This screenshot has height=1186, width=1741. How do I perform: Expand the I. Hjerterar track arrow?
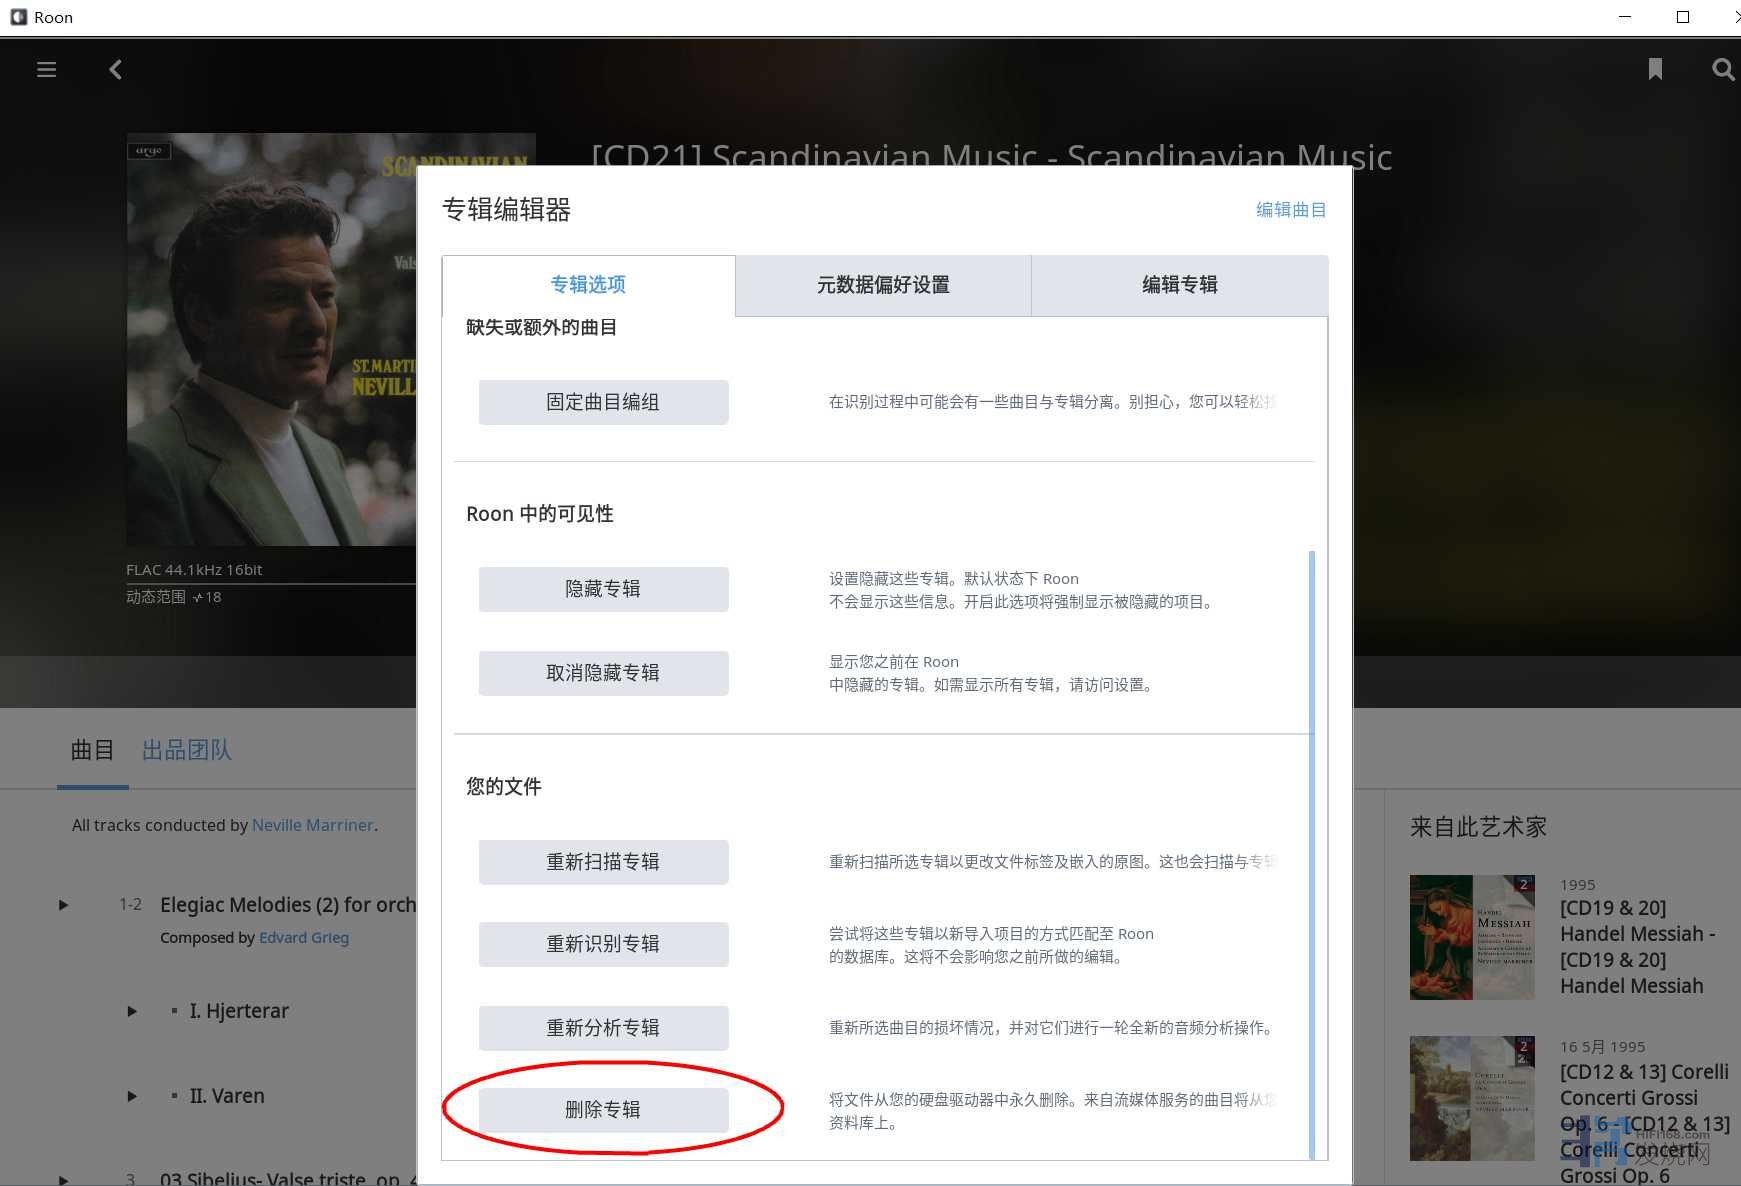[x=132, y=1011]
